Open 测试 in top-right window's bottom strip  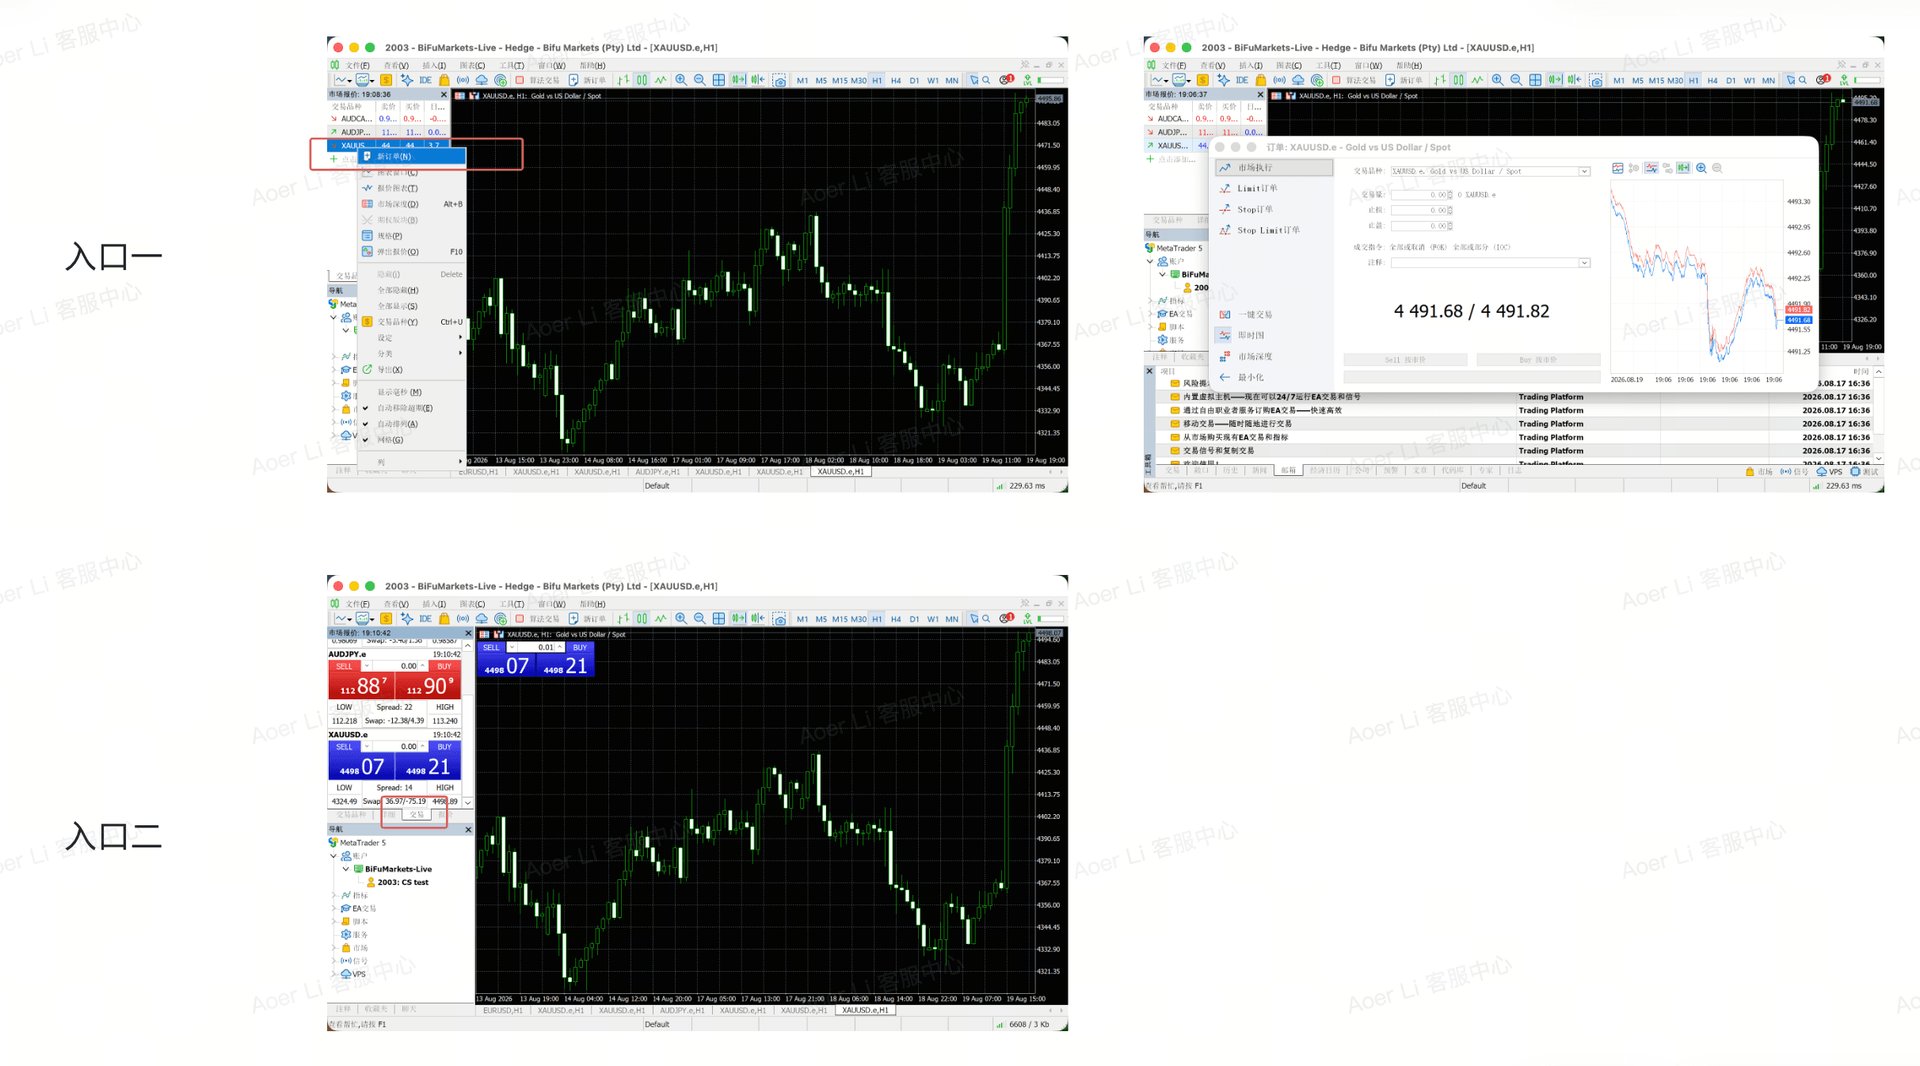[1864, 472]
